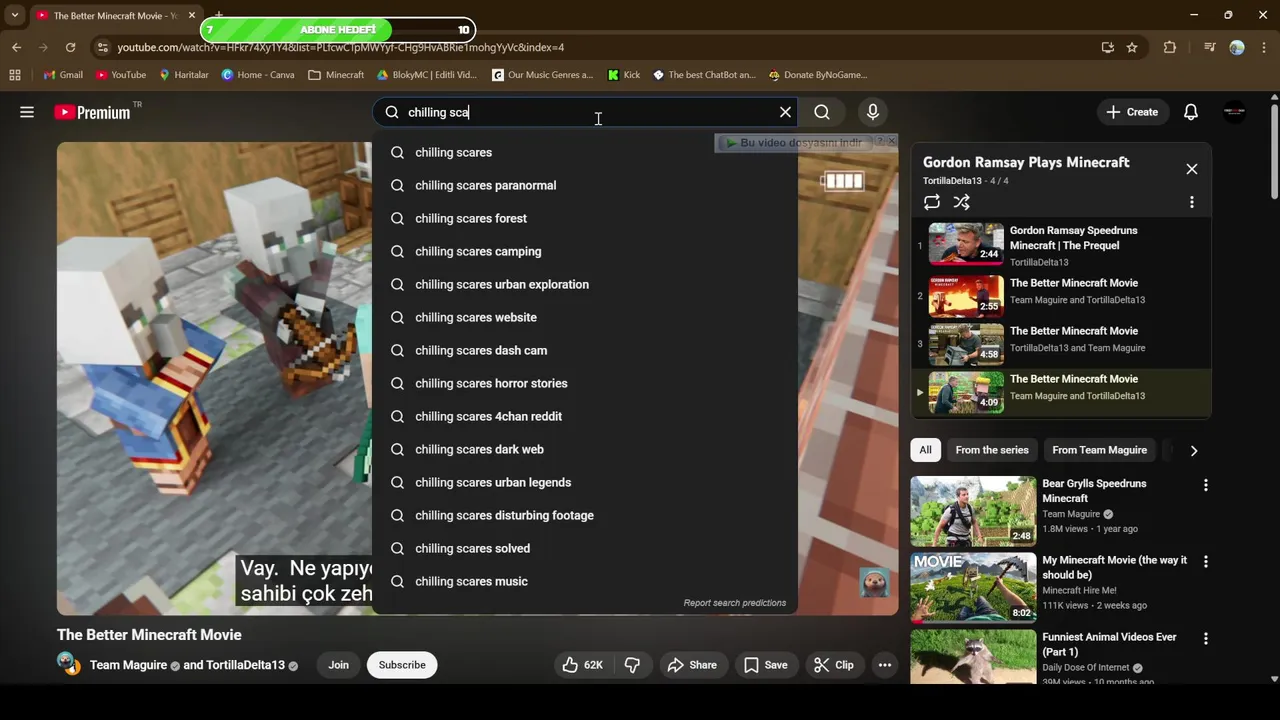Start voice search with the microphone

click(873, 112)
